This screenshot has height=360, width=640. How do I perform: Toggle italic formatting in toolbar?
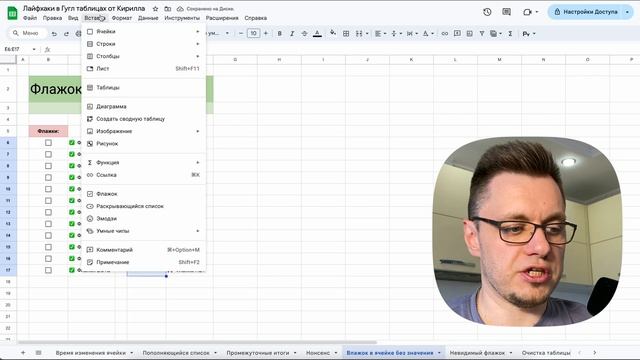click(x=292, y=33)
